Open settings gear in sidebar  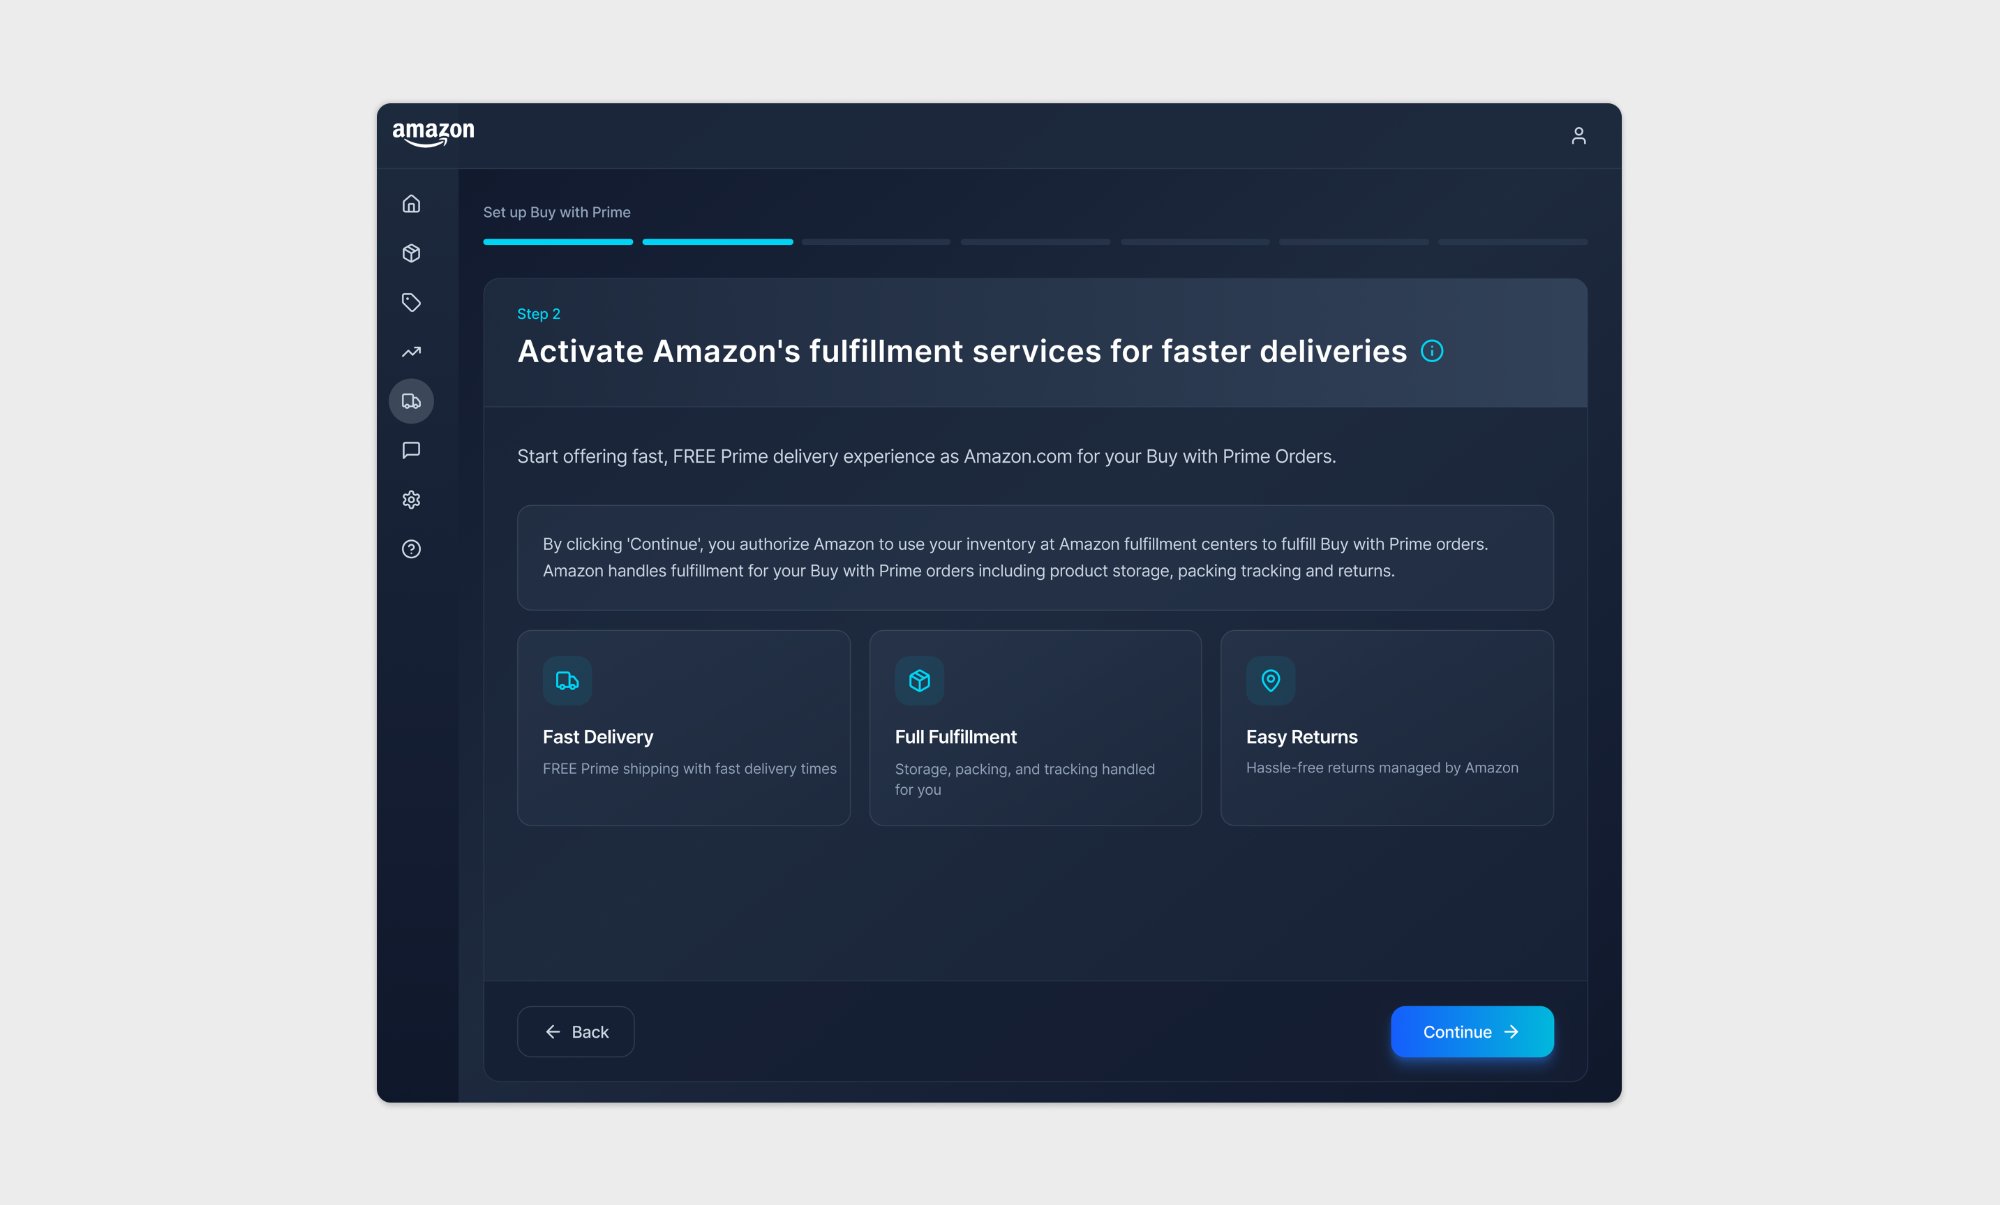(x=411, y=500)
